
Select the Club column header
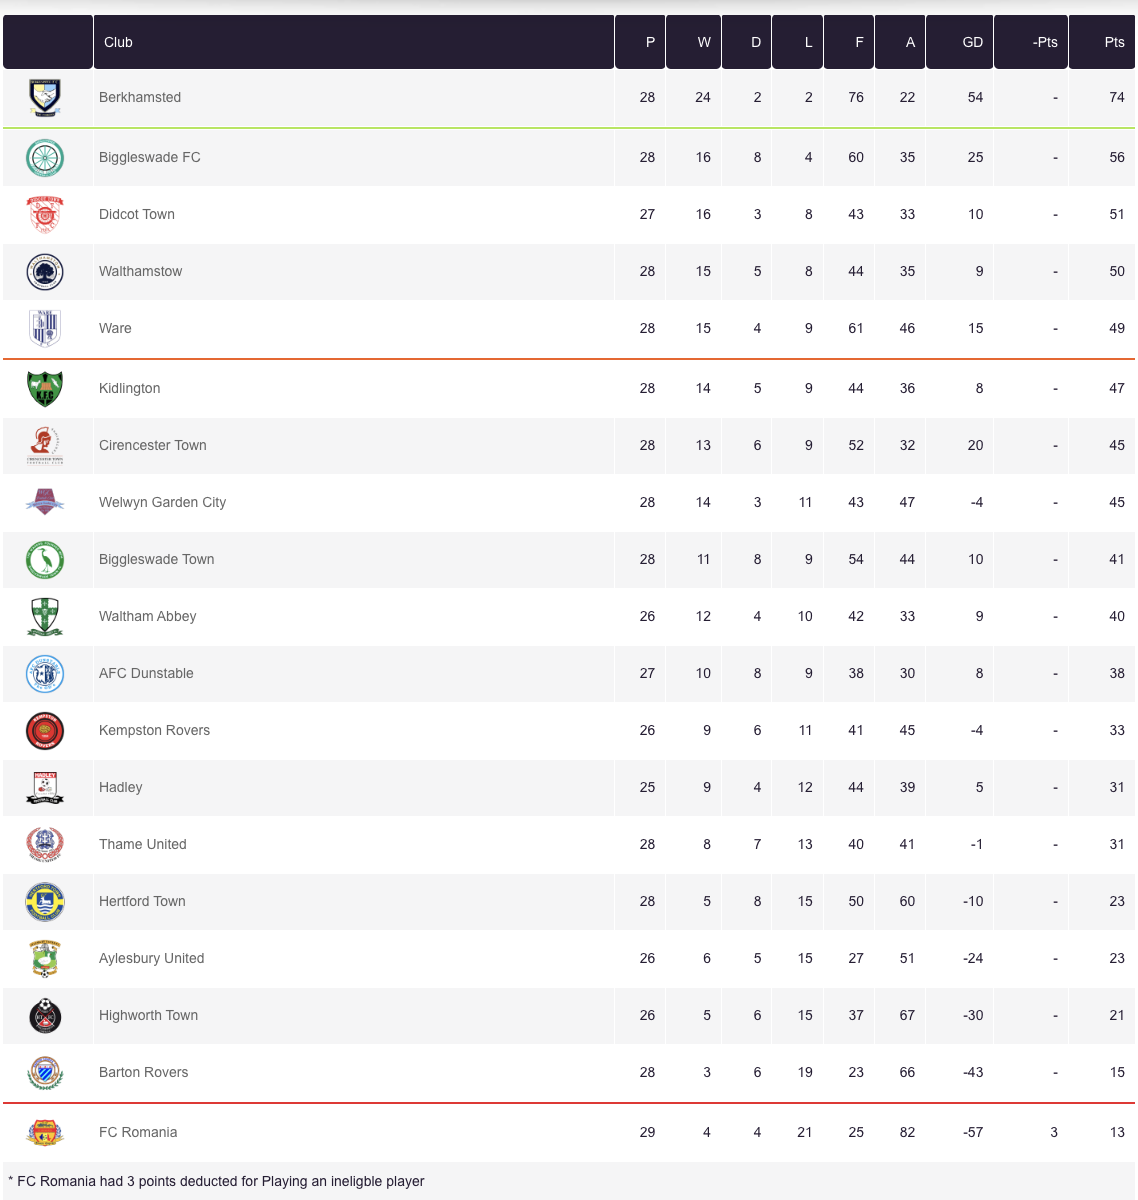coord(118,42)
